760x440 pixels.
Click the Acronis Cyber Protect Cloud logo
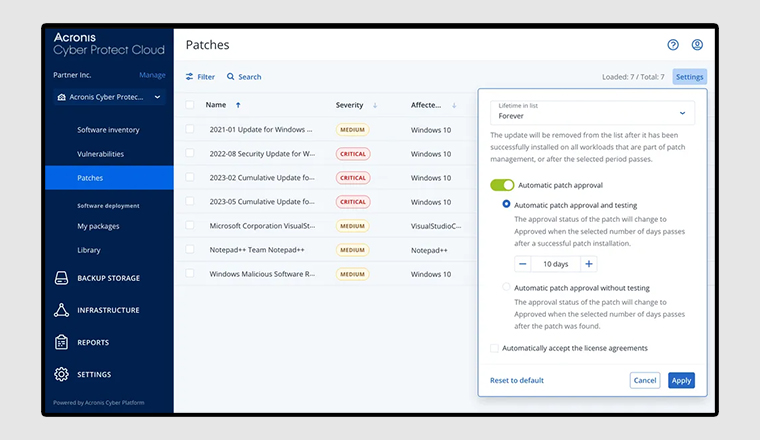[x=109, y=44]
